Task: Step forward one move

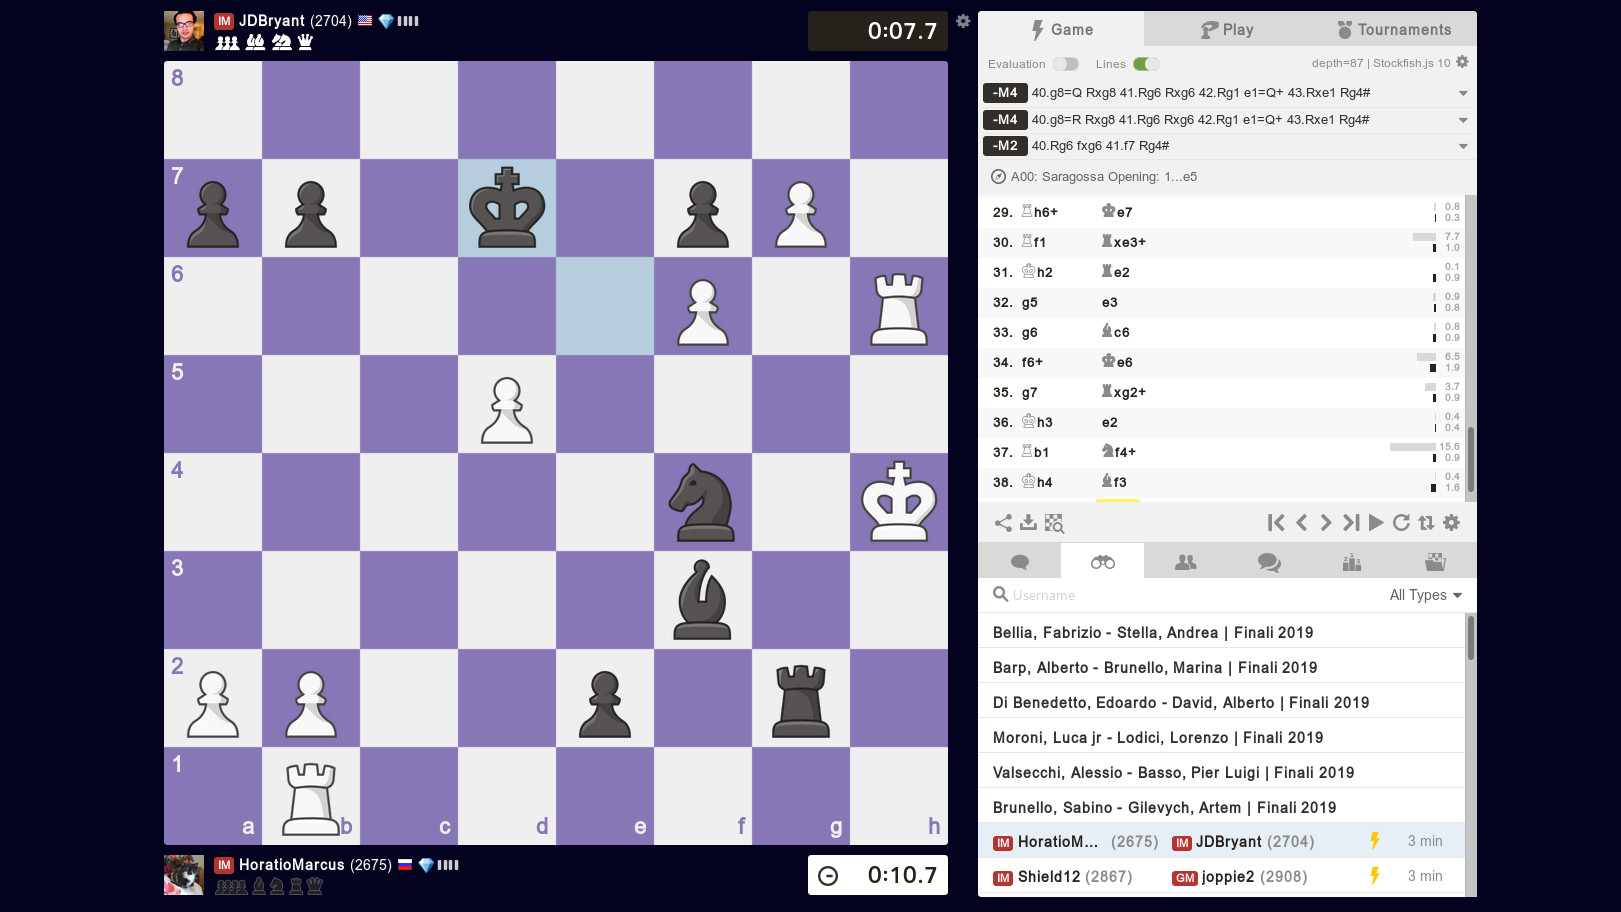Action: point(1325,522)
